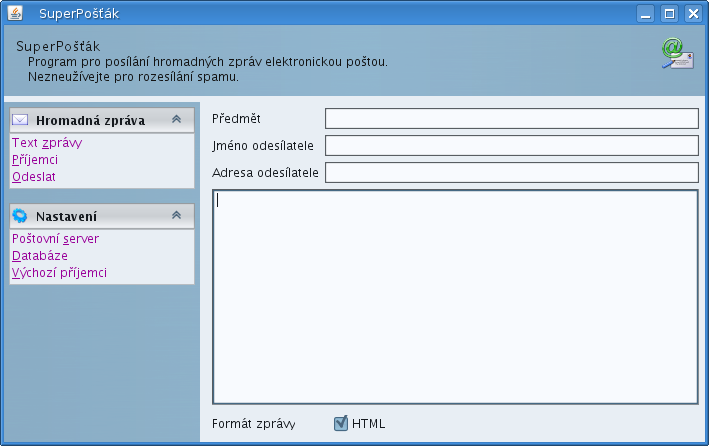
Task: Click the Adresa odesílatele label
Action: tap(265, 172)
